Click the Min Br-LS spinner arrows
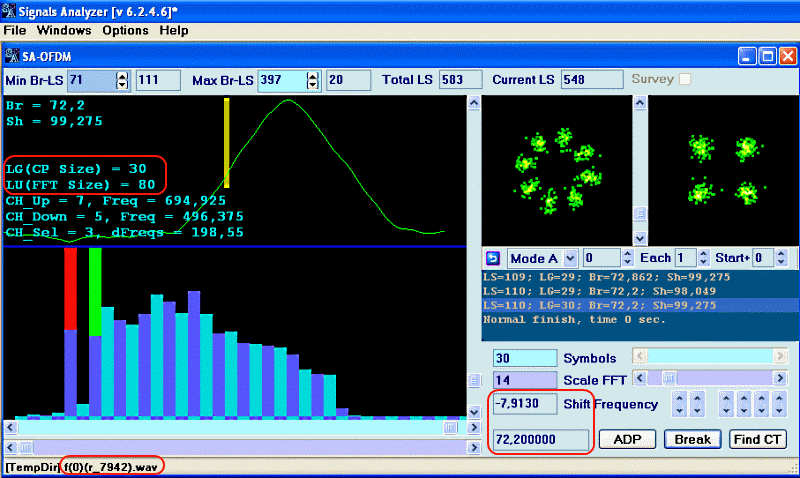The image size is (800, 478). click(123, 80)
